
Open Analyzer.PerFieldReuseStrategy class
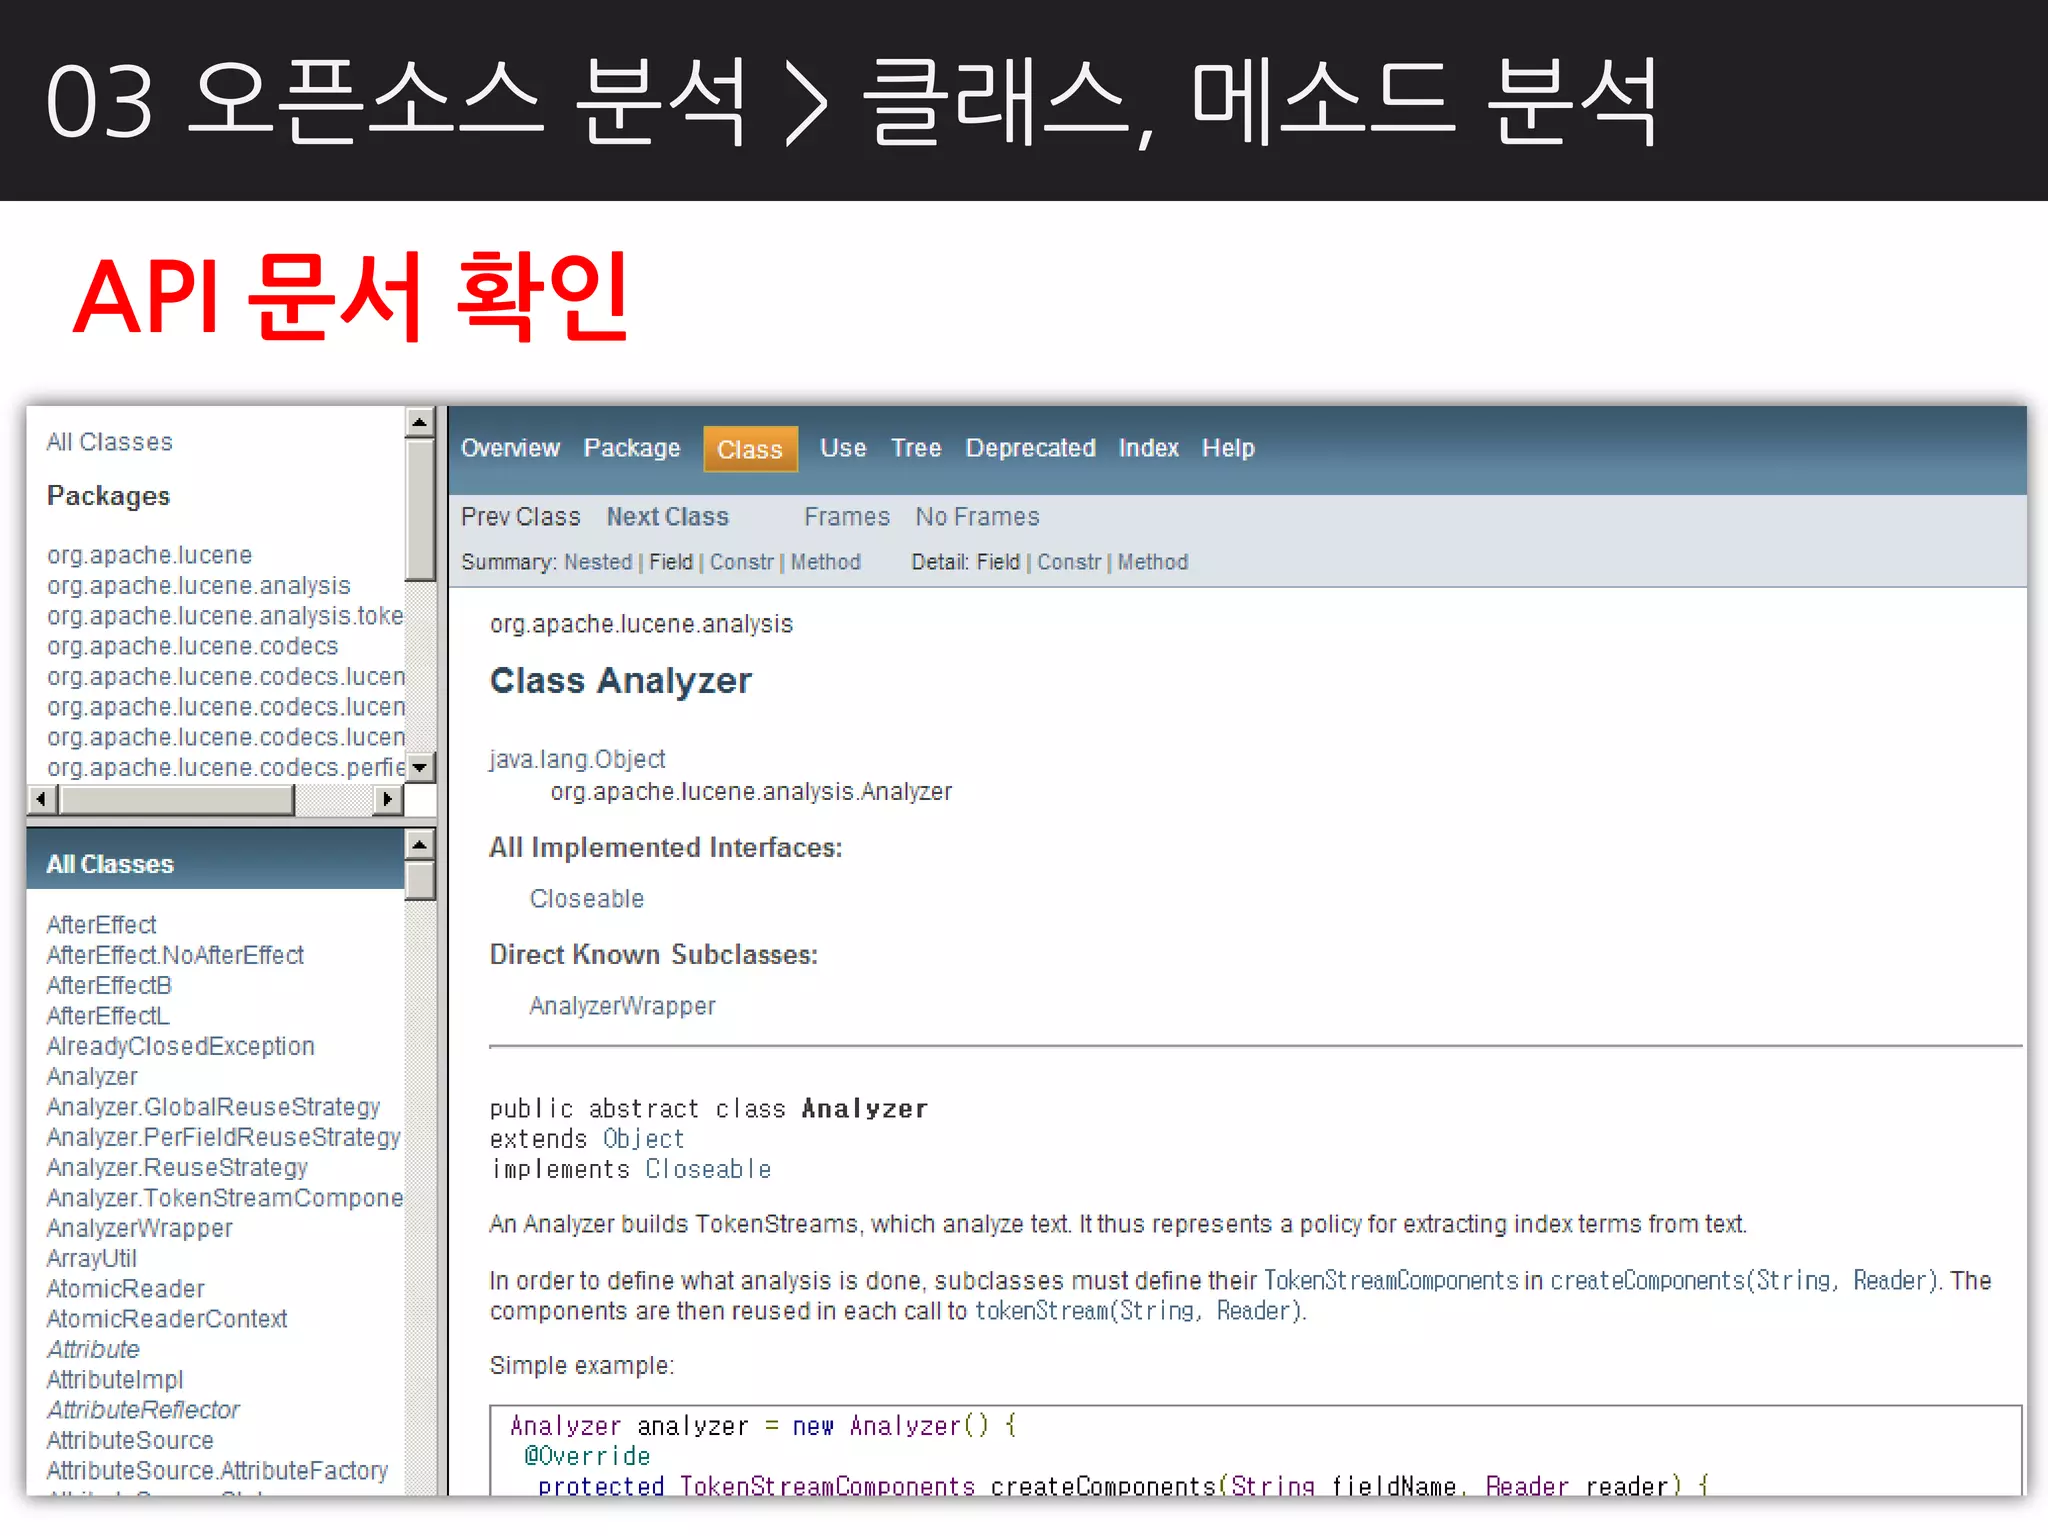click(223, 1137)
